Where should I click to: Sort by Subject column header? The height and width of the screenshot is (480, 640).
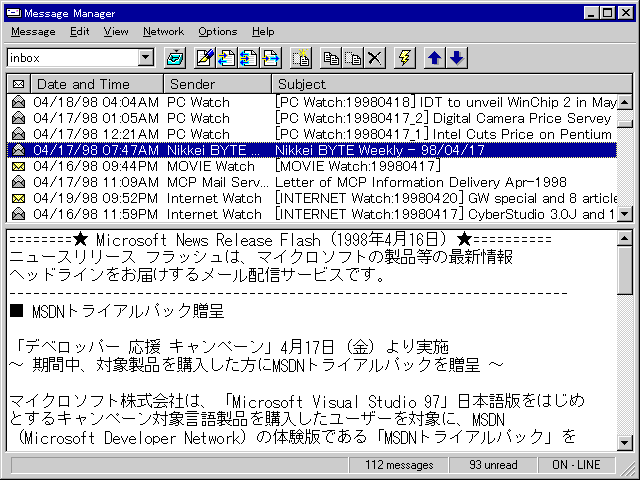pos(452,84)
